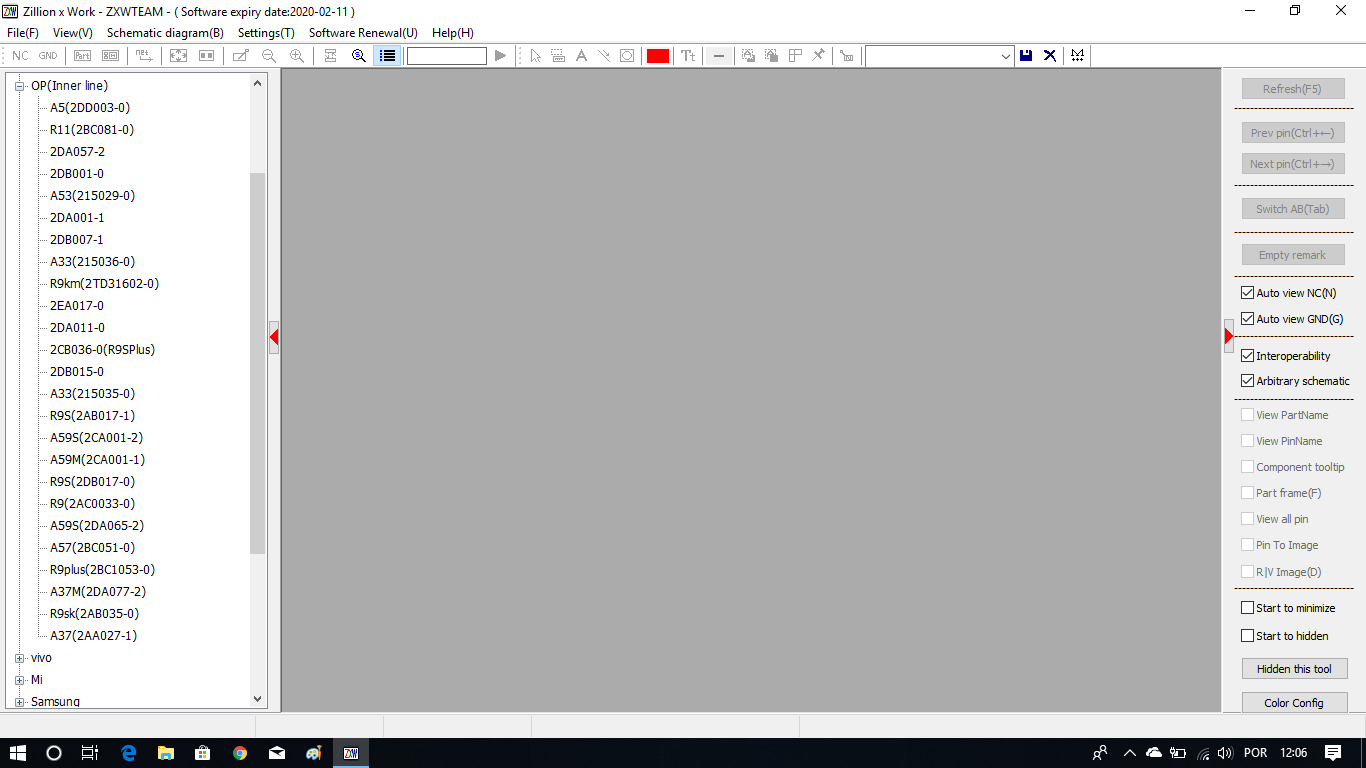Open the Software Renewal(U) menu
Viewport: 1366px width, 768px height.
pyautogui.click(x=363, y=33)
